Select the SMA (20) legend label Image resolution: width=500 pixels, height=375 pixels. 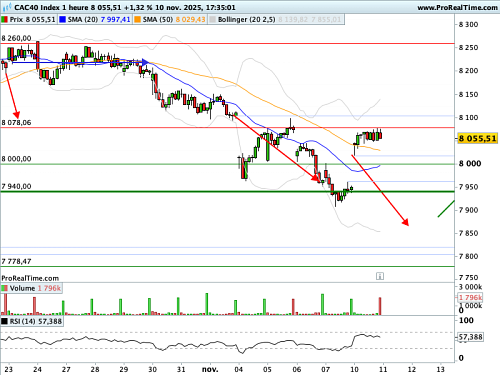(83, 20)
